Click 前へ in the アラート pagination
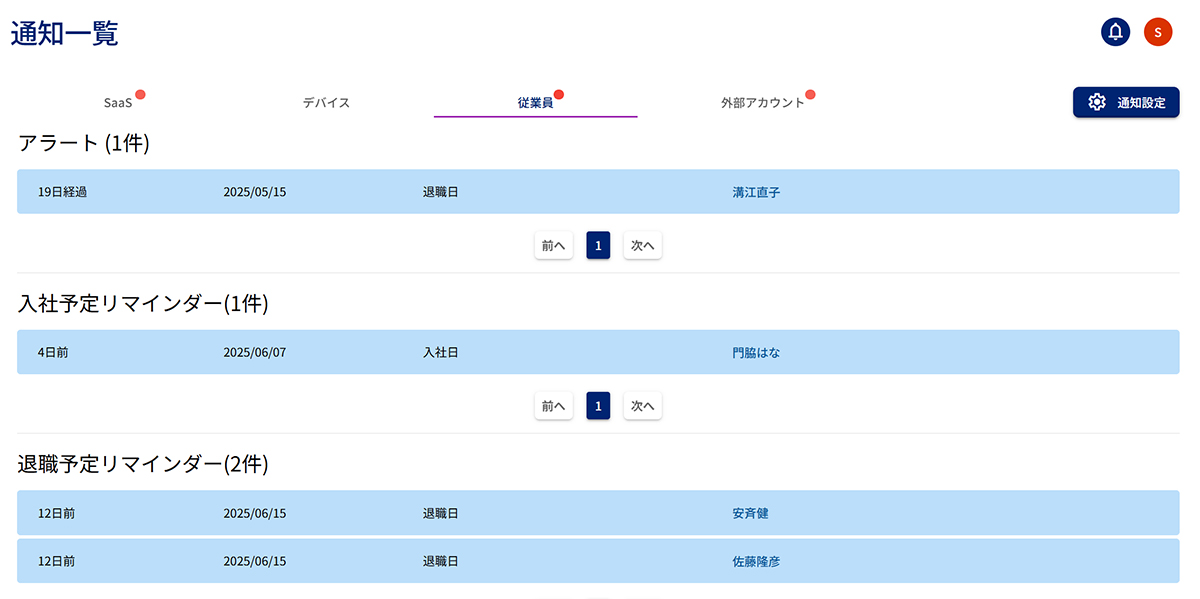1200x599 pixels. tap(554, 245)
